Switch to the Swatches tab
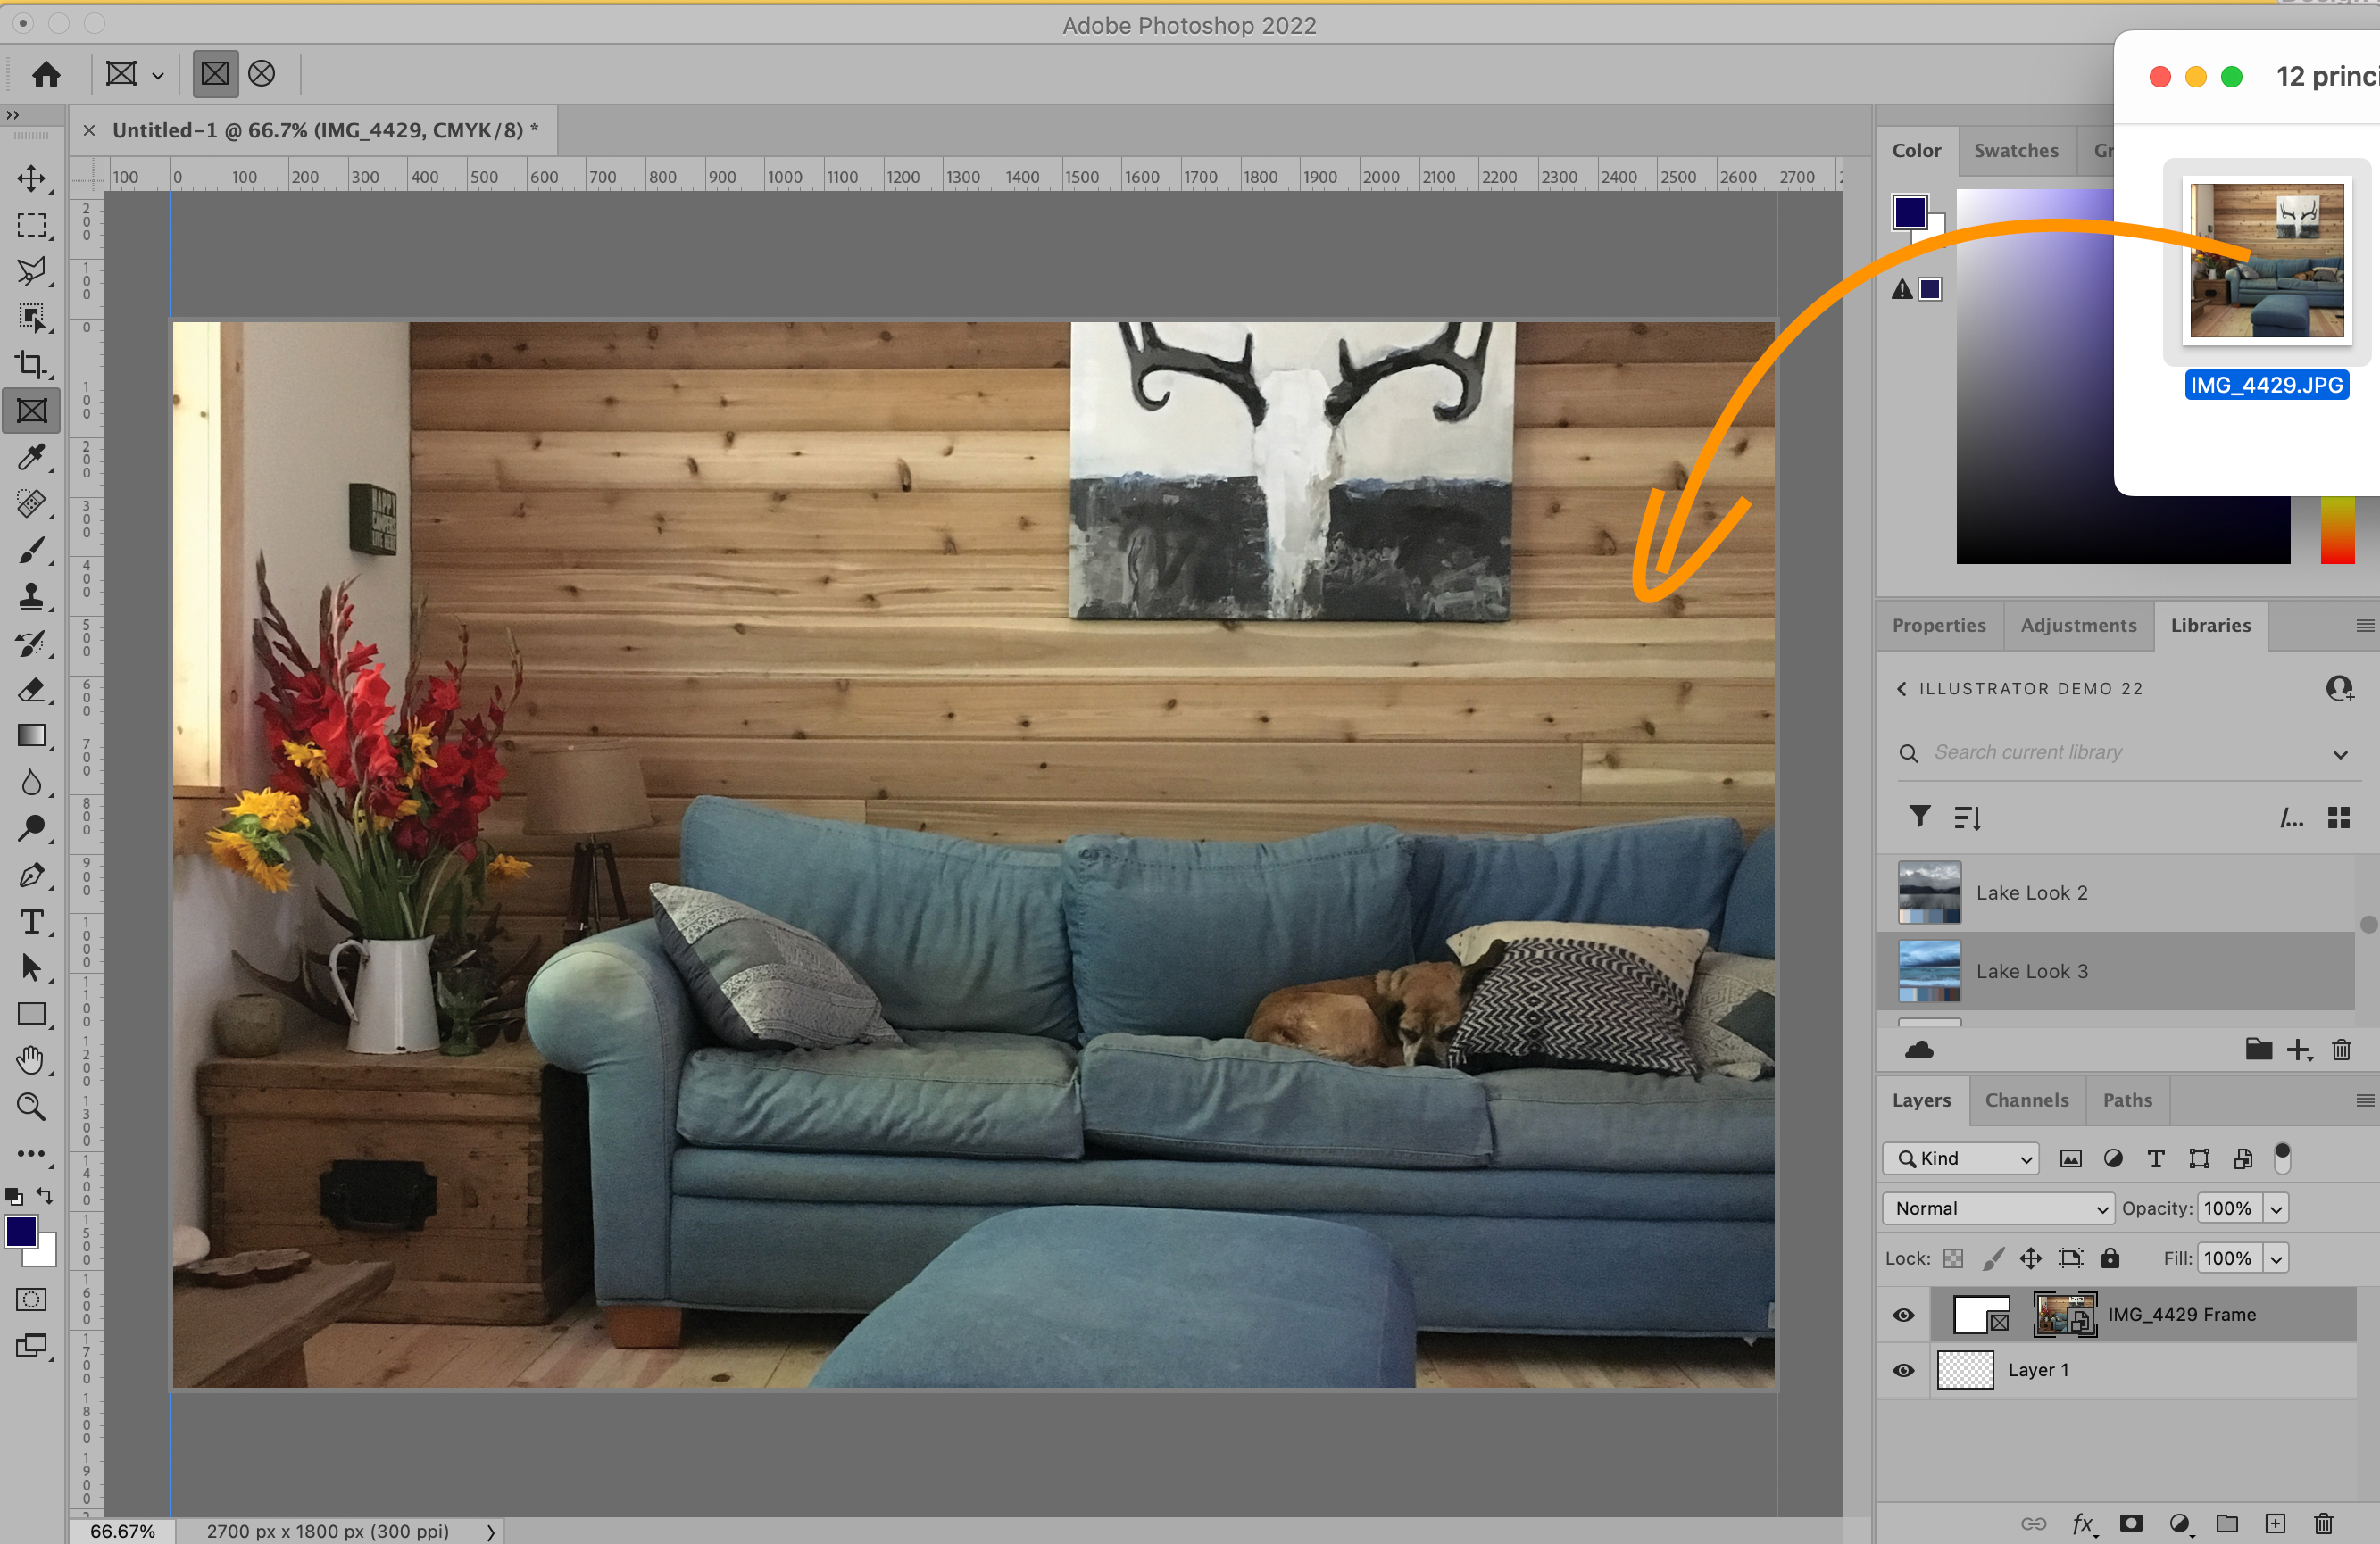The width and height of the screenshot is (2380, 1544). [x=2016, y=151]
